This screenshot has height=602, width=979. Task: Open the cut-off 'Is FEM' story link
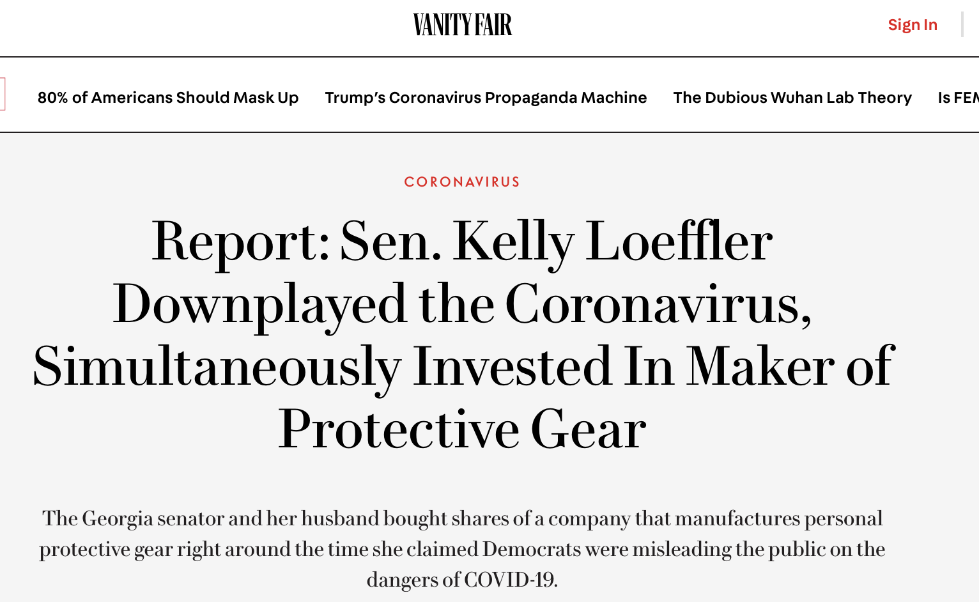pyautogui.click(x=958, y=98)
